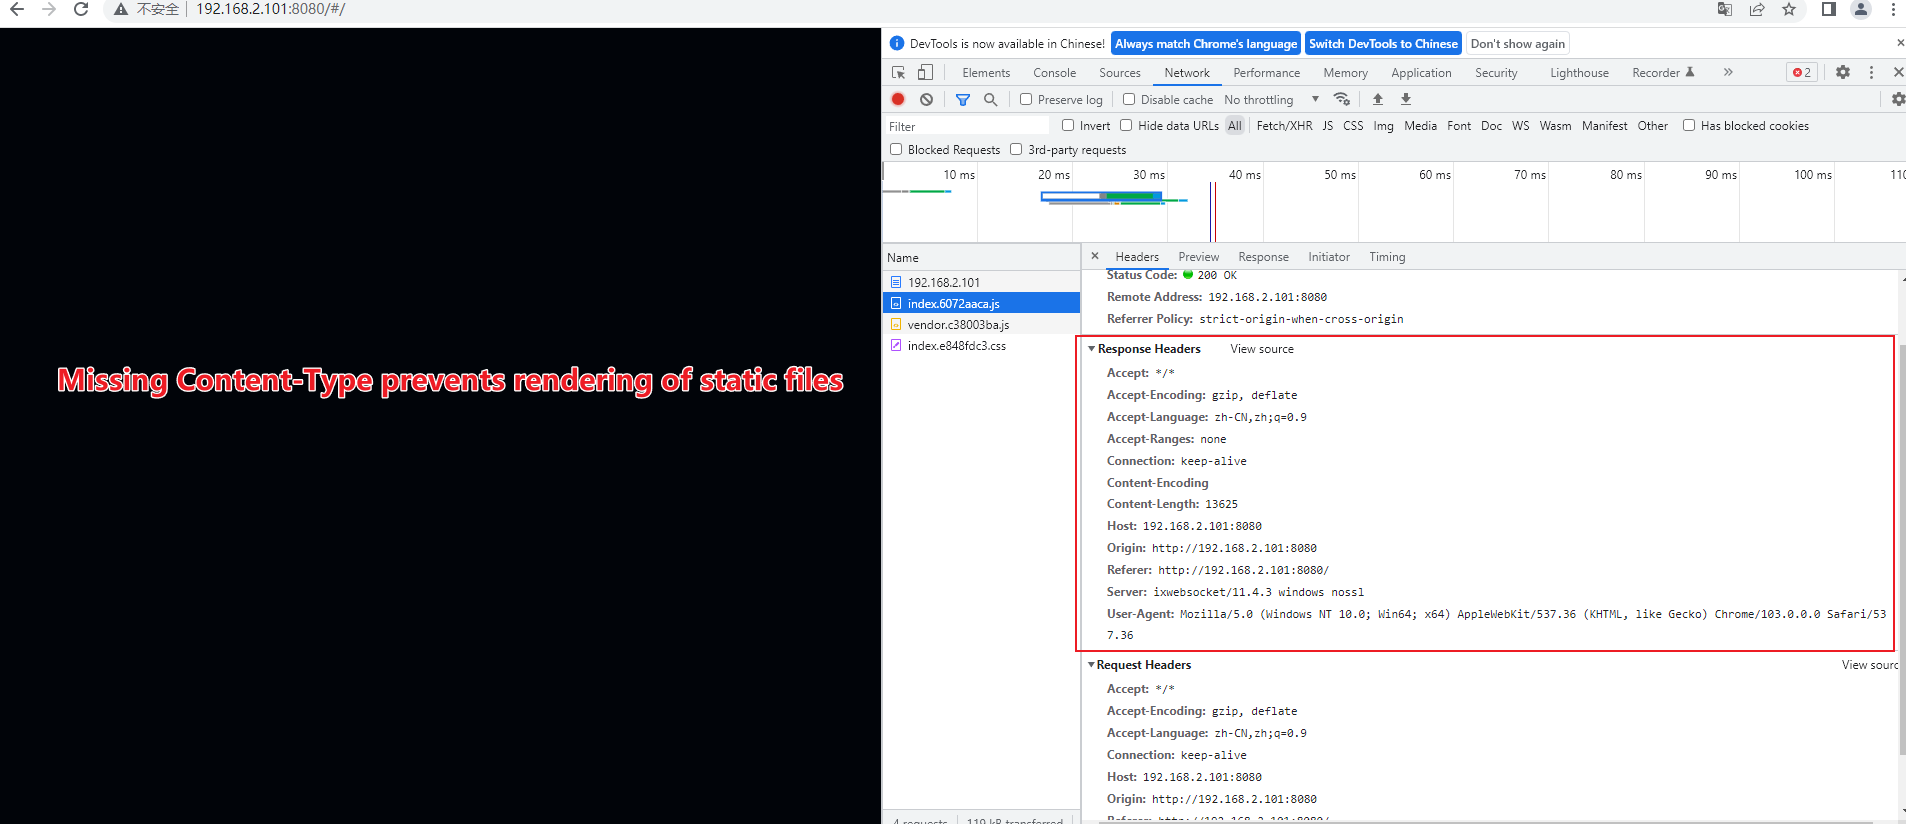Click the error count badge
This screenshot has height=824, width=1906.
pos(1802,72)
